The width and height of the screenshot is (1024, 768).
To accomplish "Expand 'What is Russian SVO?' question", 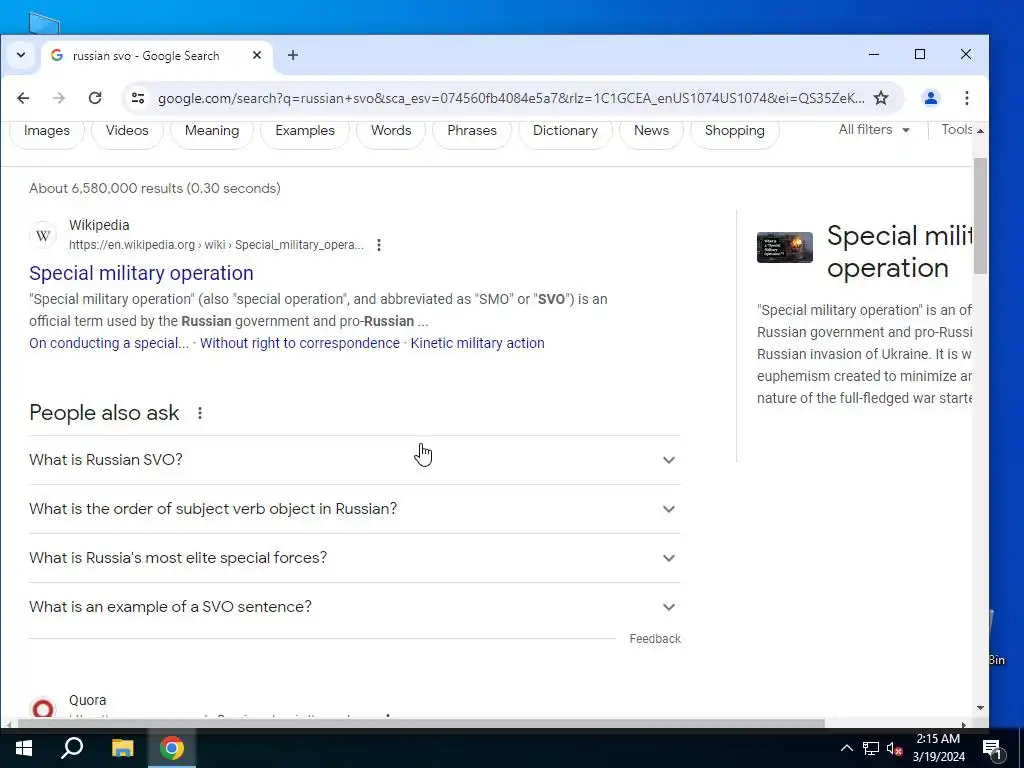I will tap(355, 460).
